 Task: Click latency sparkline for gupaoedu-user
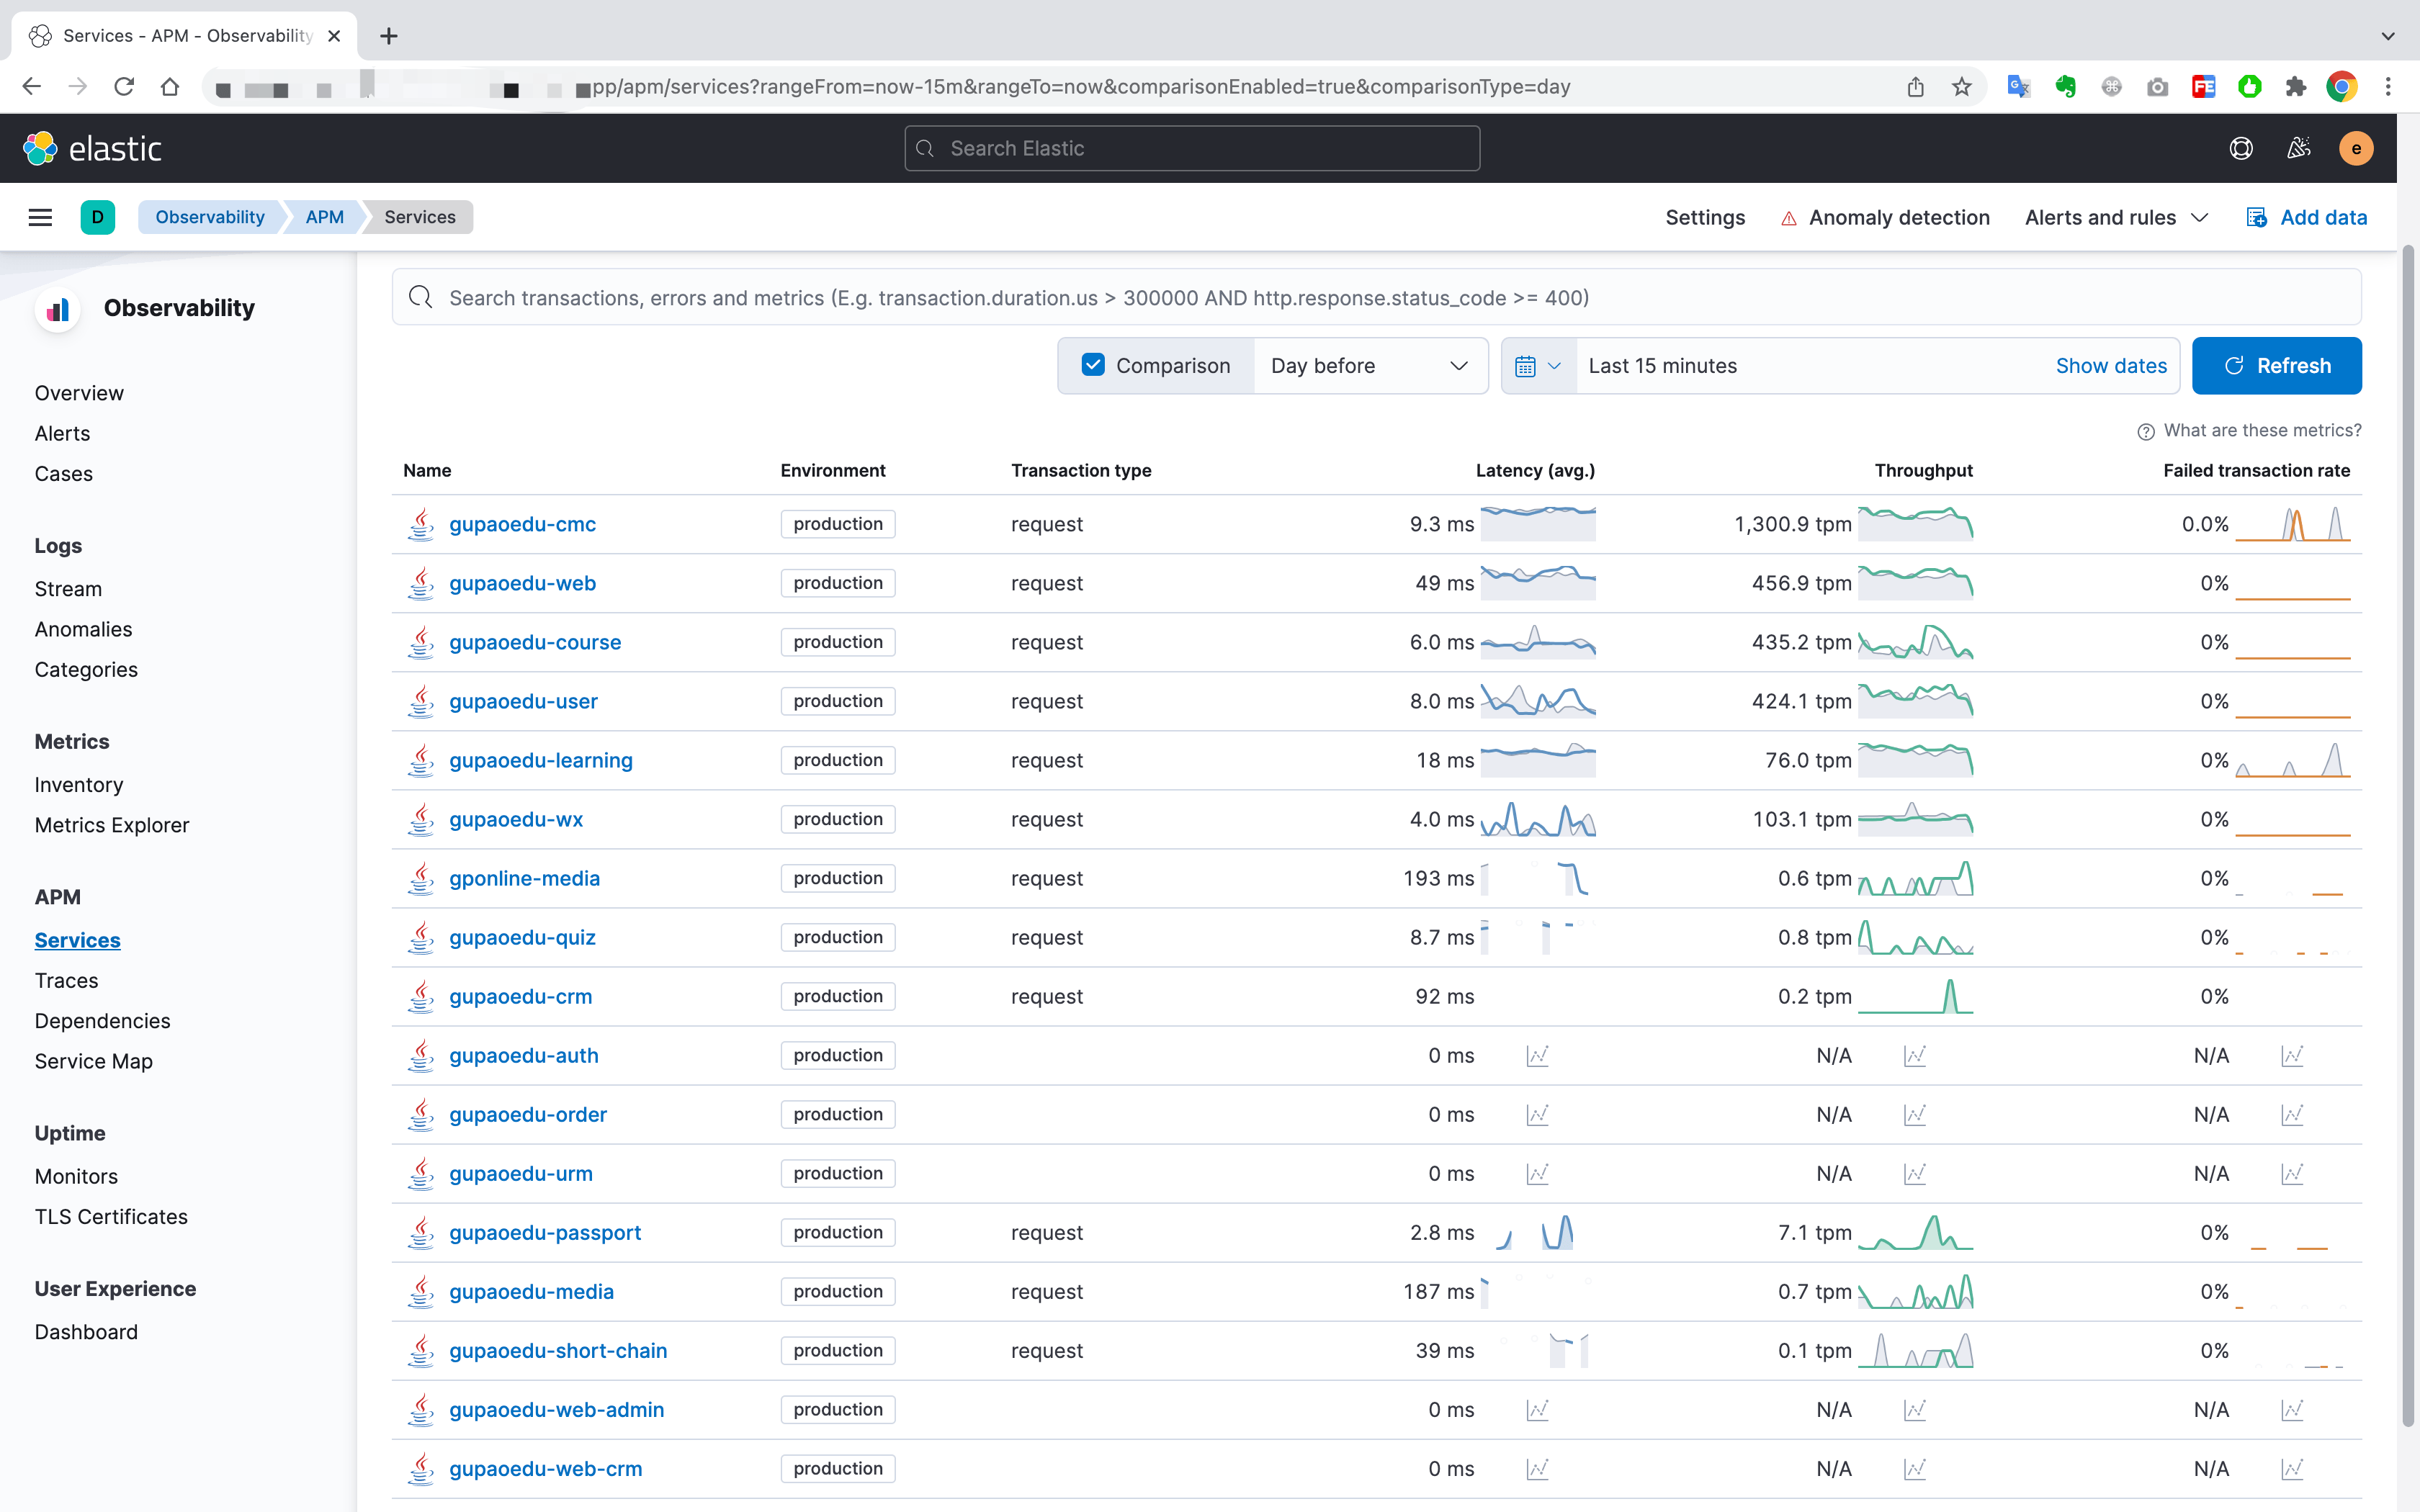pyautogui.click(x=1538, y=701)
